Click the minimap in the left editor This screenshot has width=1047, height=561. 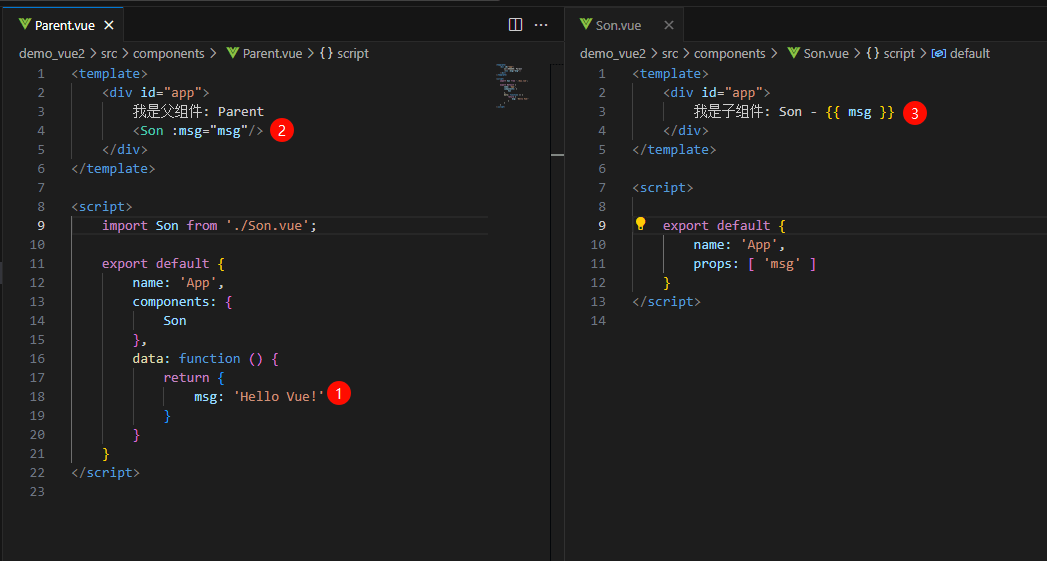click(x=513, y=85)
